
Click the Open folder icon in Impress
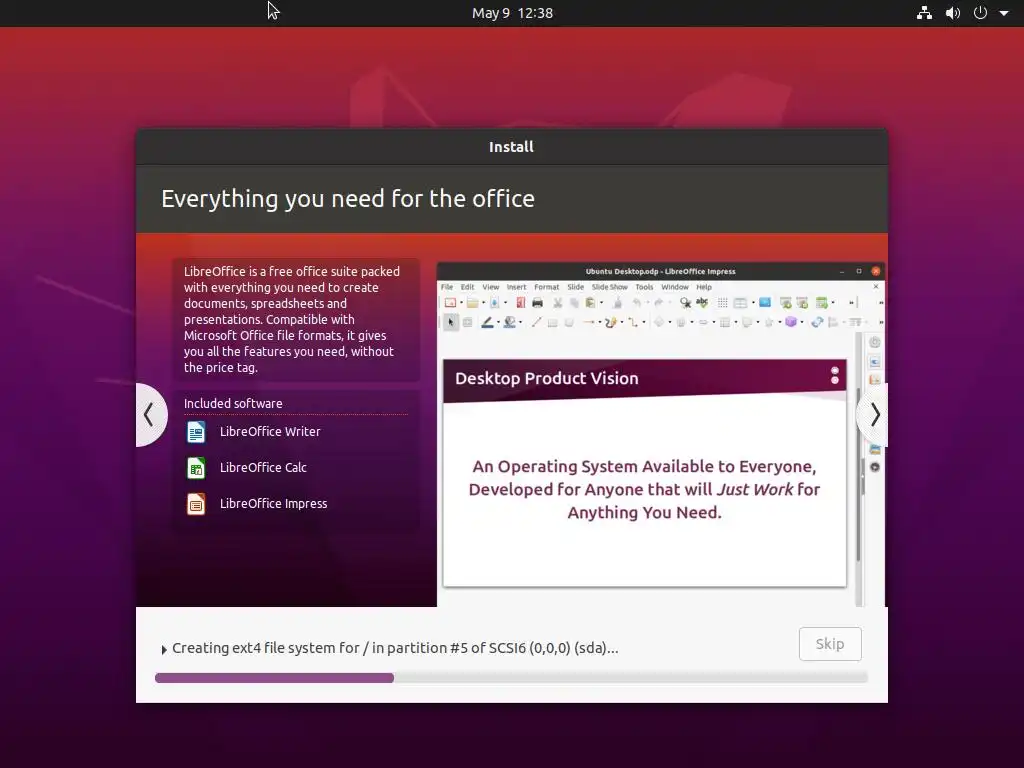472,302
